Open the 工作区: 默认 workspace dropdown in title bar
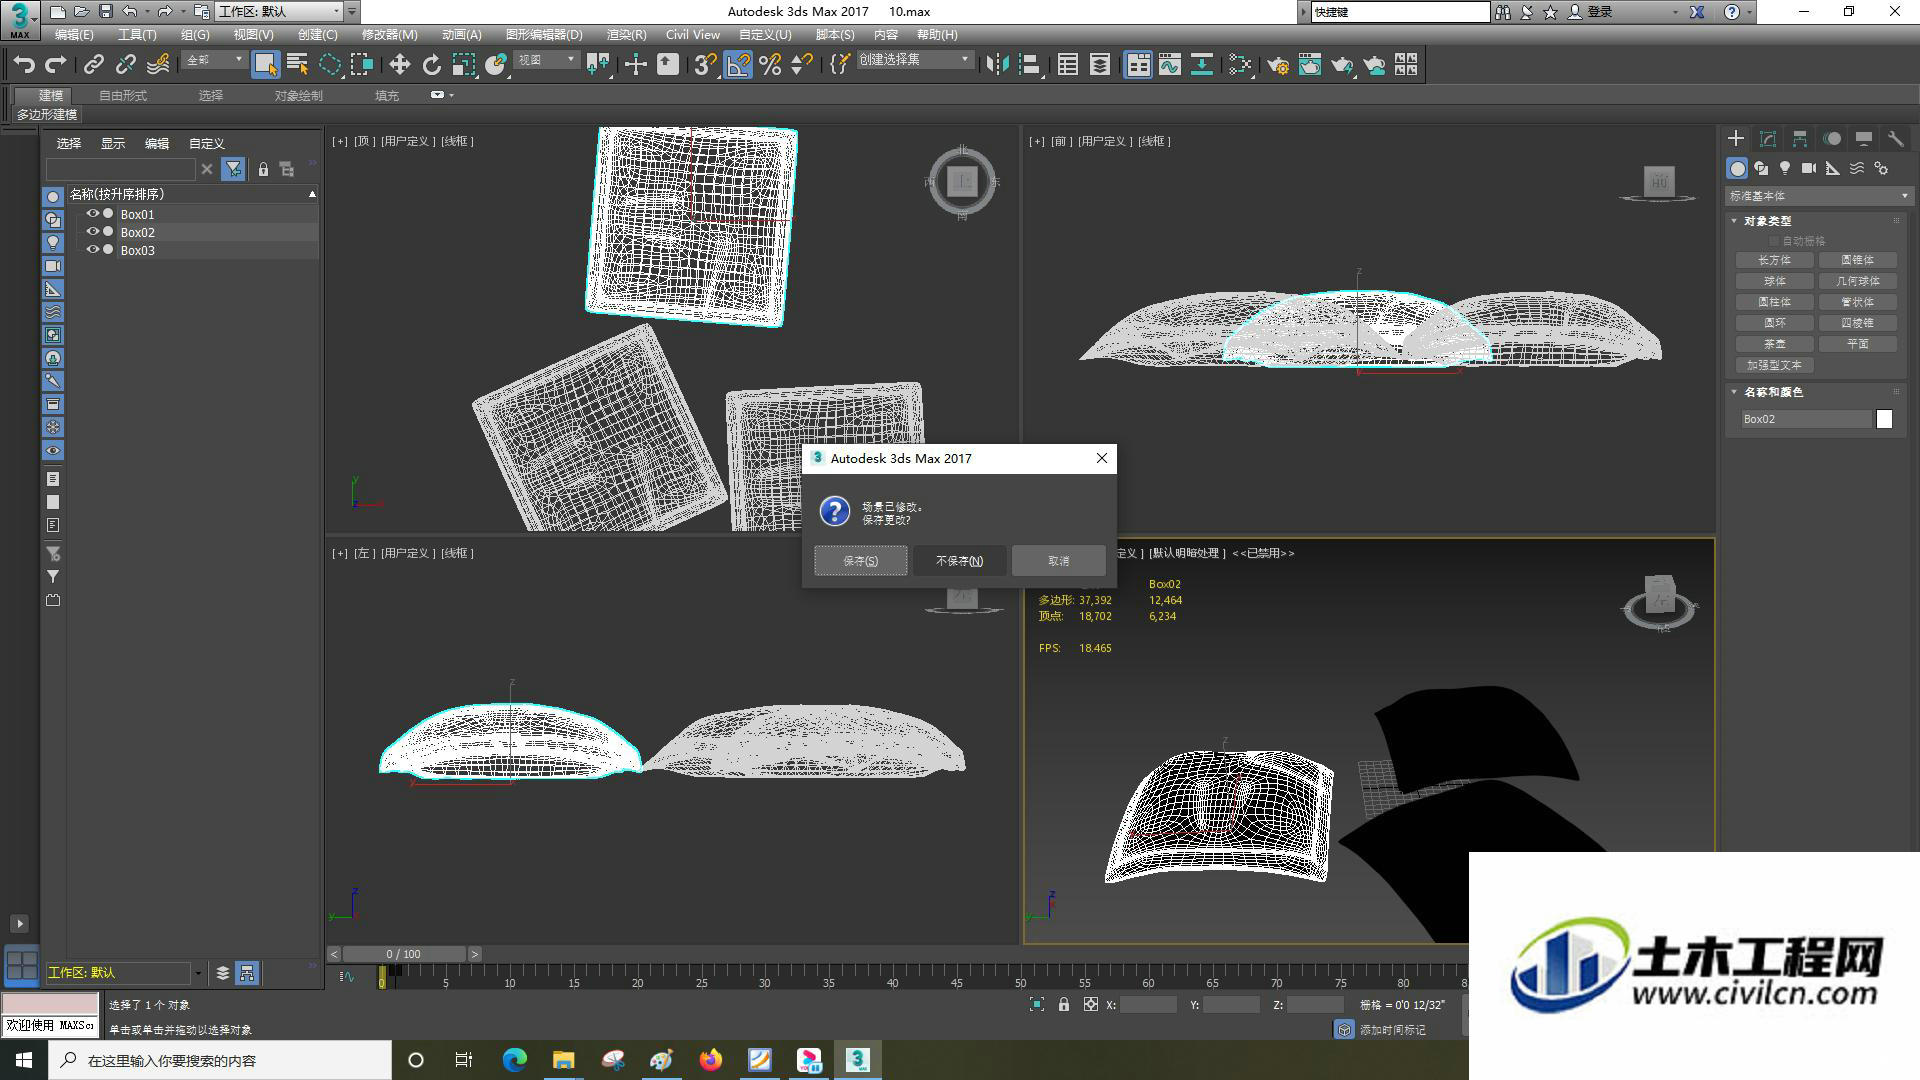The width and height of the screenshot is (1920, 1080). [279, 12]
